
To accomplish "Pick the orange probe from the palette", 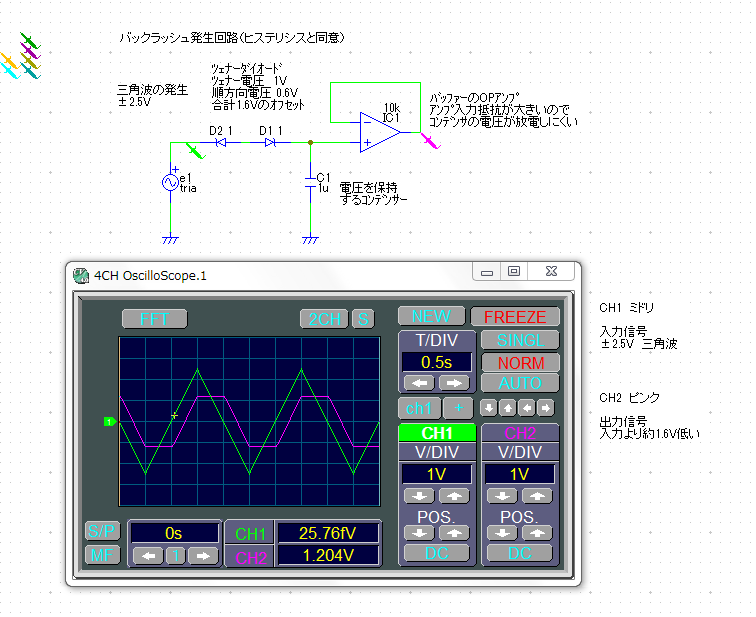I will (9, 61).
